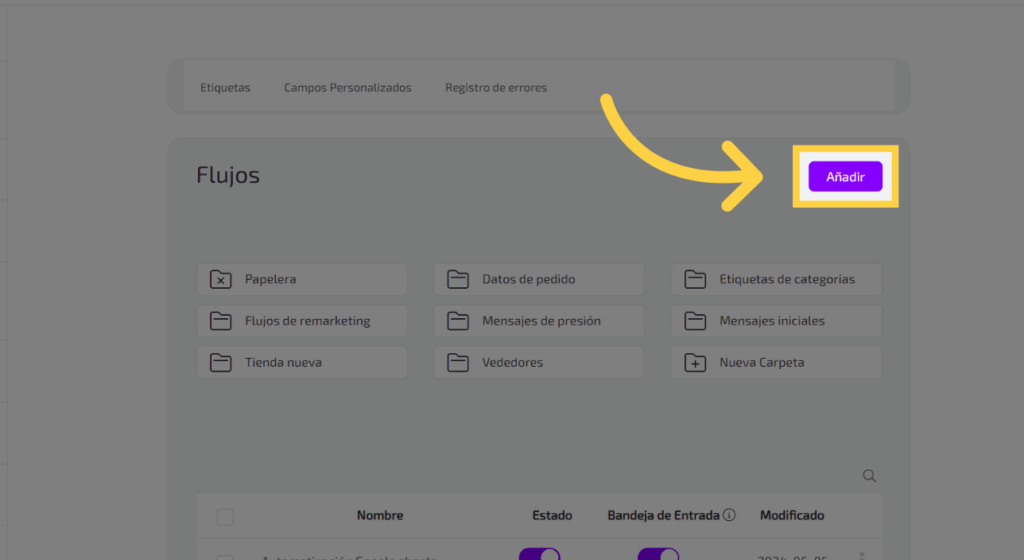Toggle Bandeja de Entrada switch of first flow
Viewport: 1024px width, 560px height.
[x=658, y=554]
